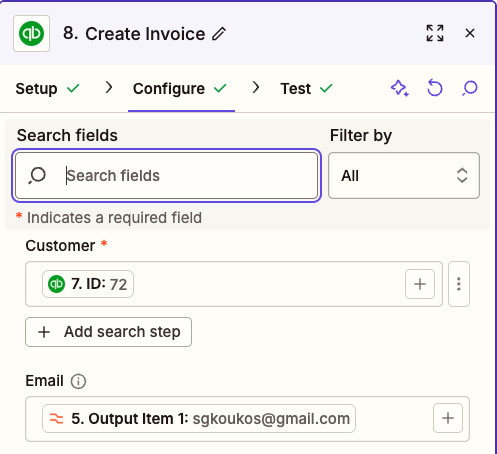This screenshot has width=497, height=454.
Task: Click the search icon in the tab bar
Action: [x=470, y=88]
